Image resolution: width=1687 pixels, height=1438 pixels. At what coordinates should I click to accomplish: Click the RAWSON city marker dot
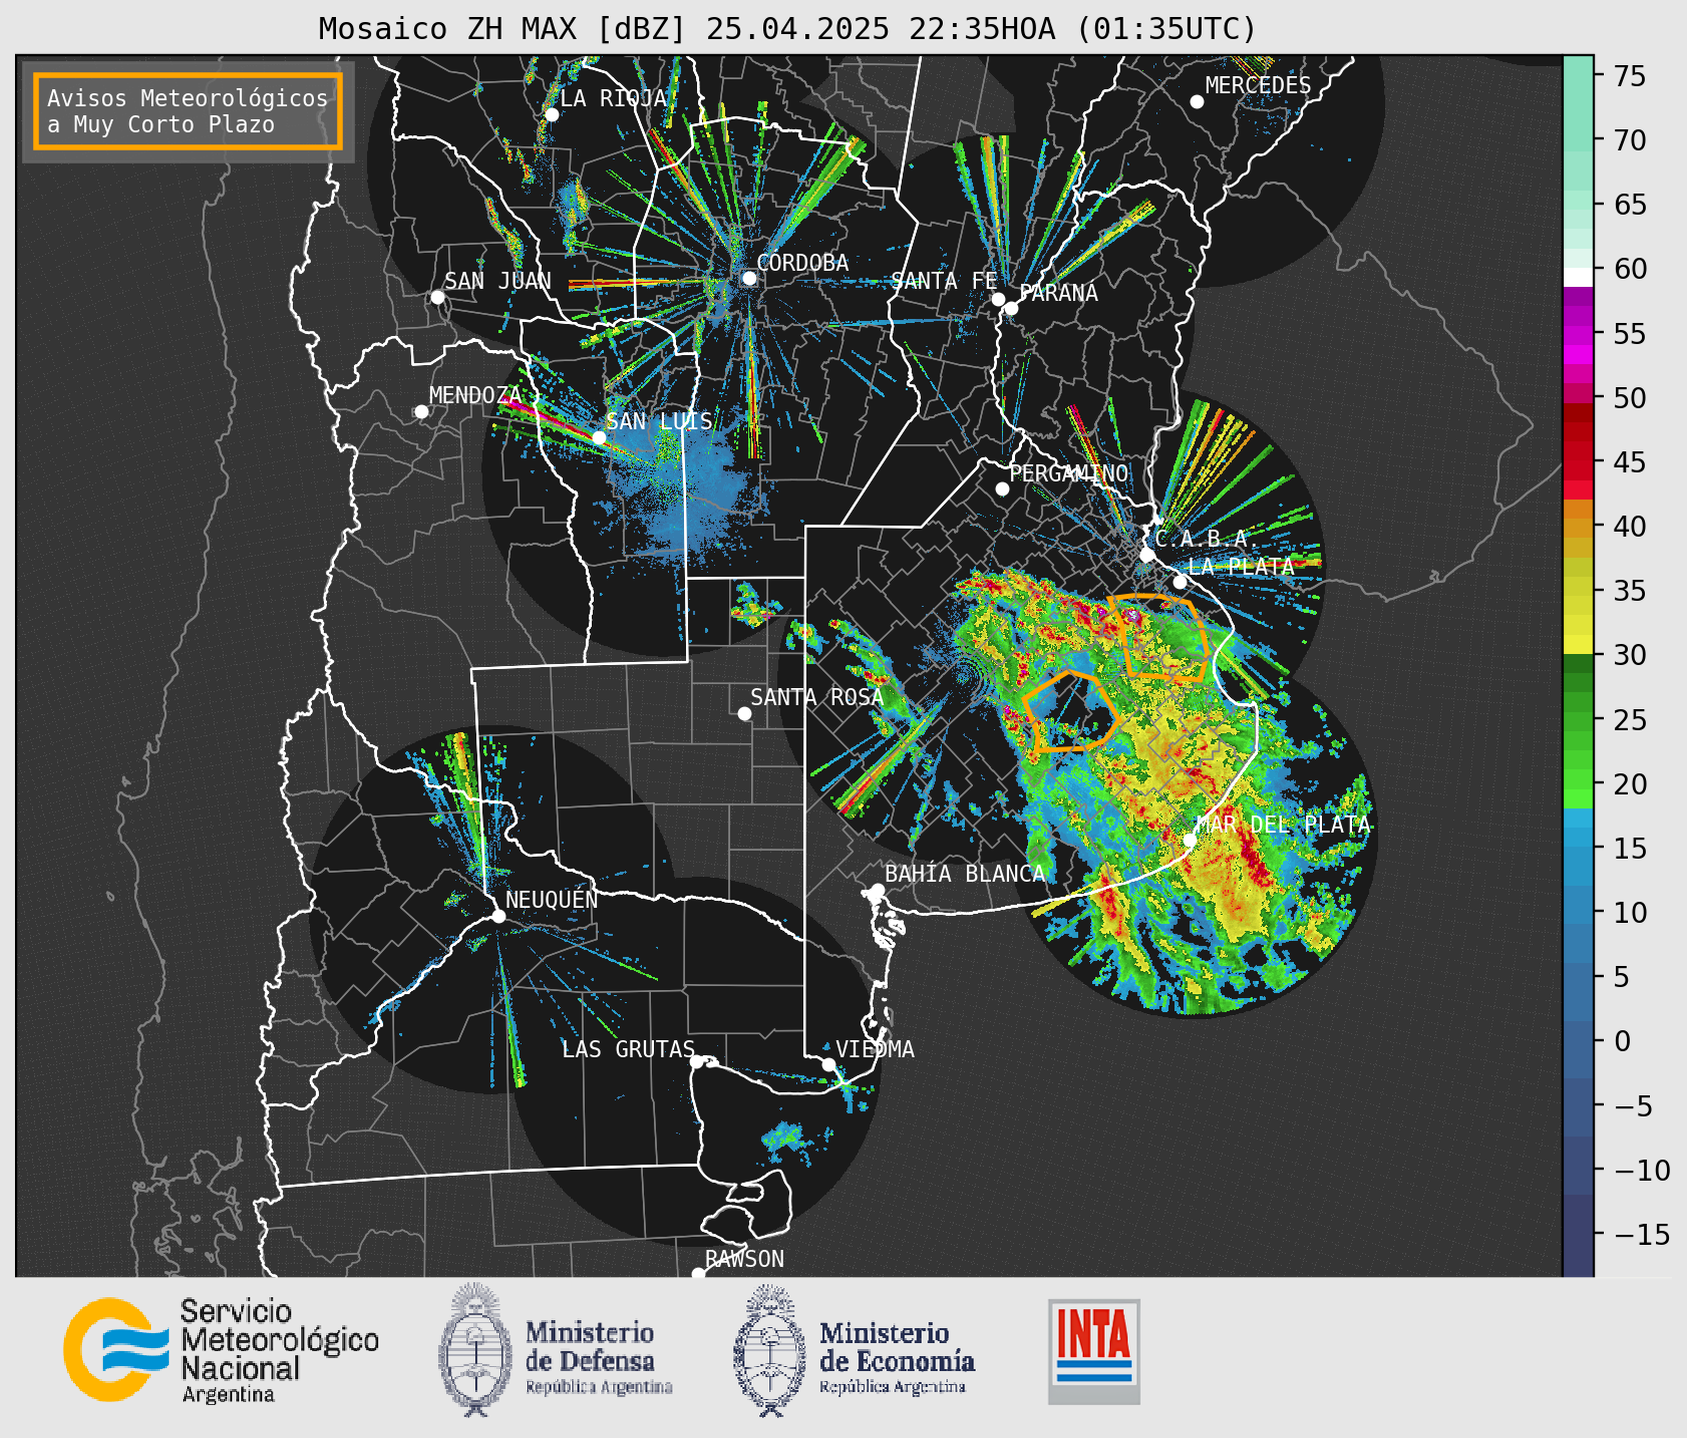point(698,1273)
